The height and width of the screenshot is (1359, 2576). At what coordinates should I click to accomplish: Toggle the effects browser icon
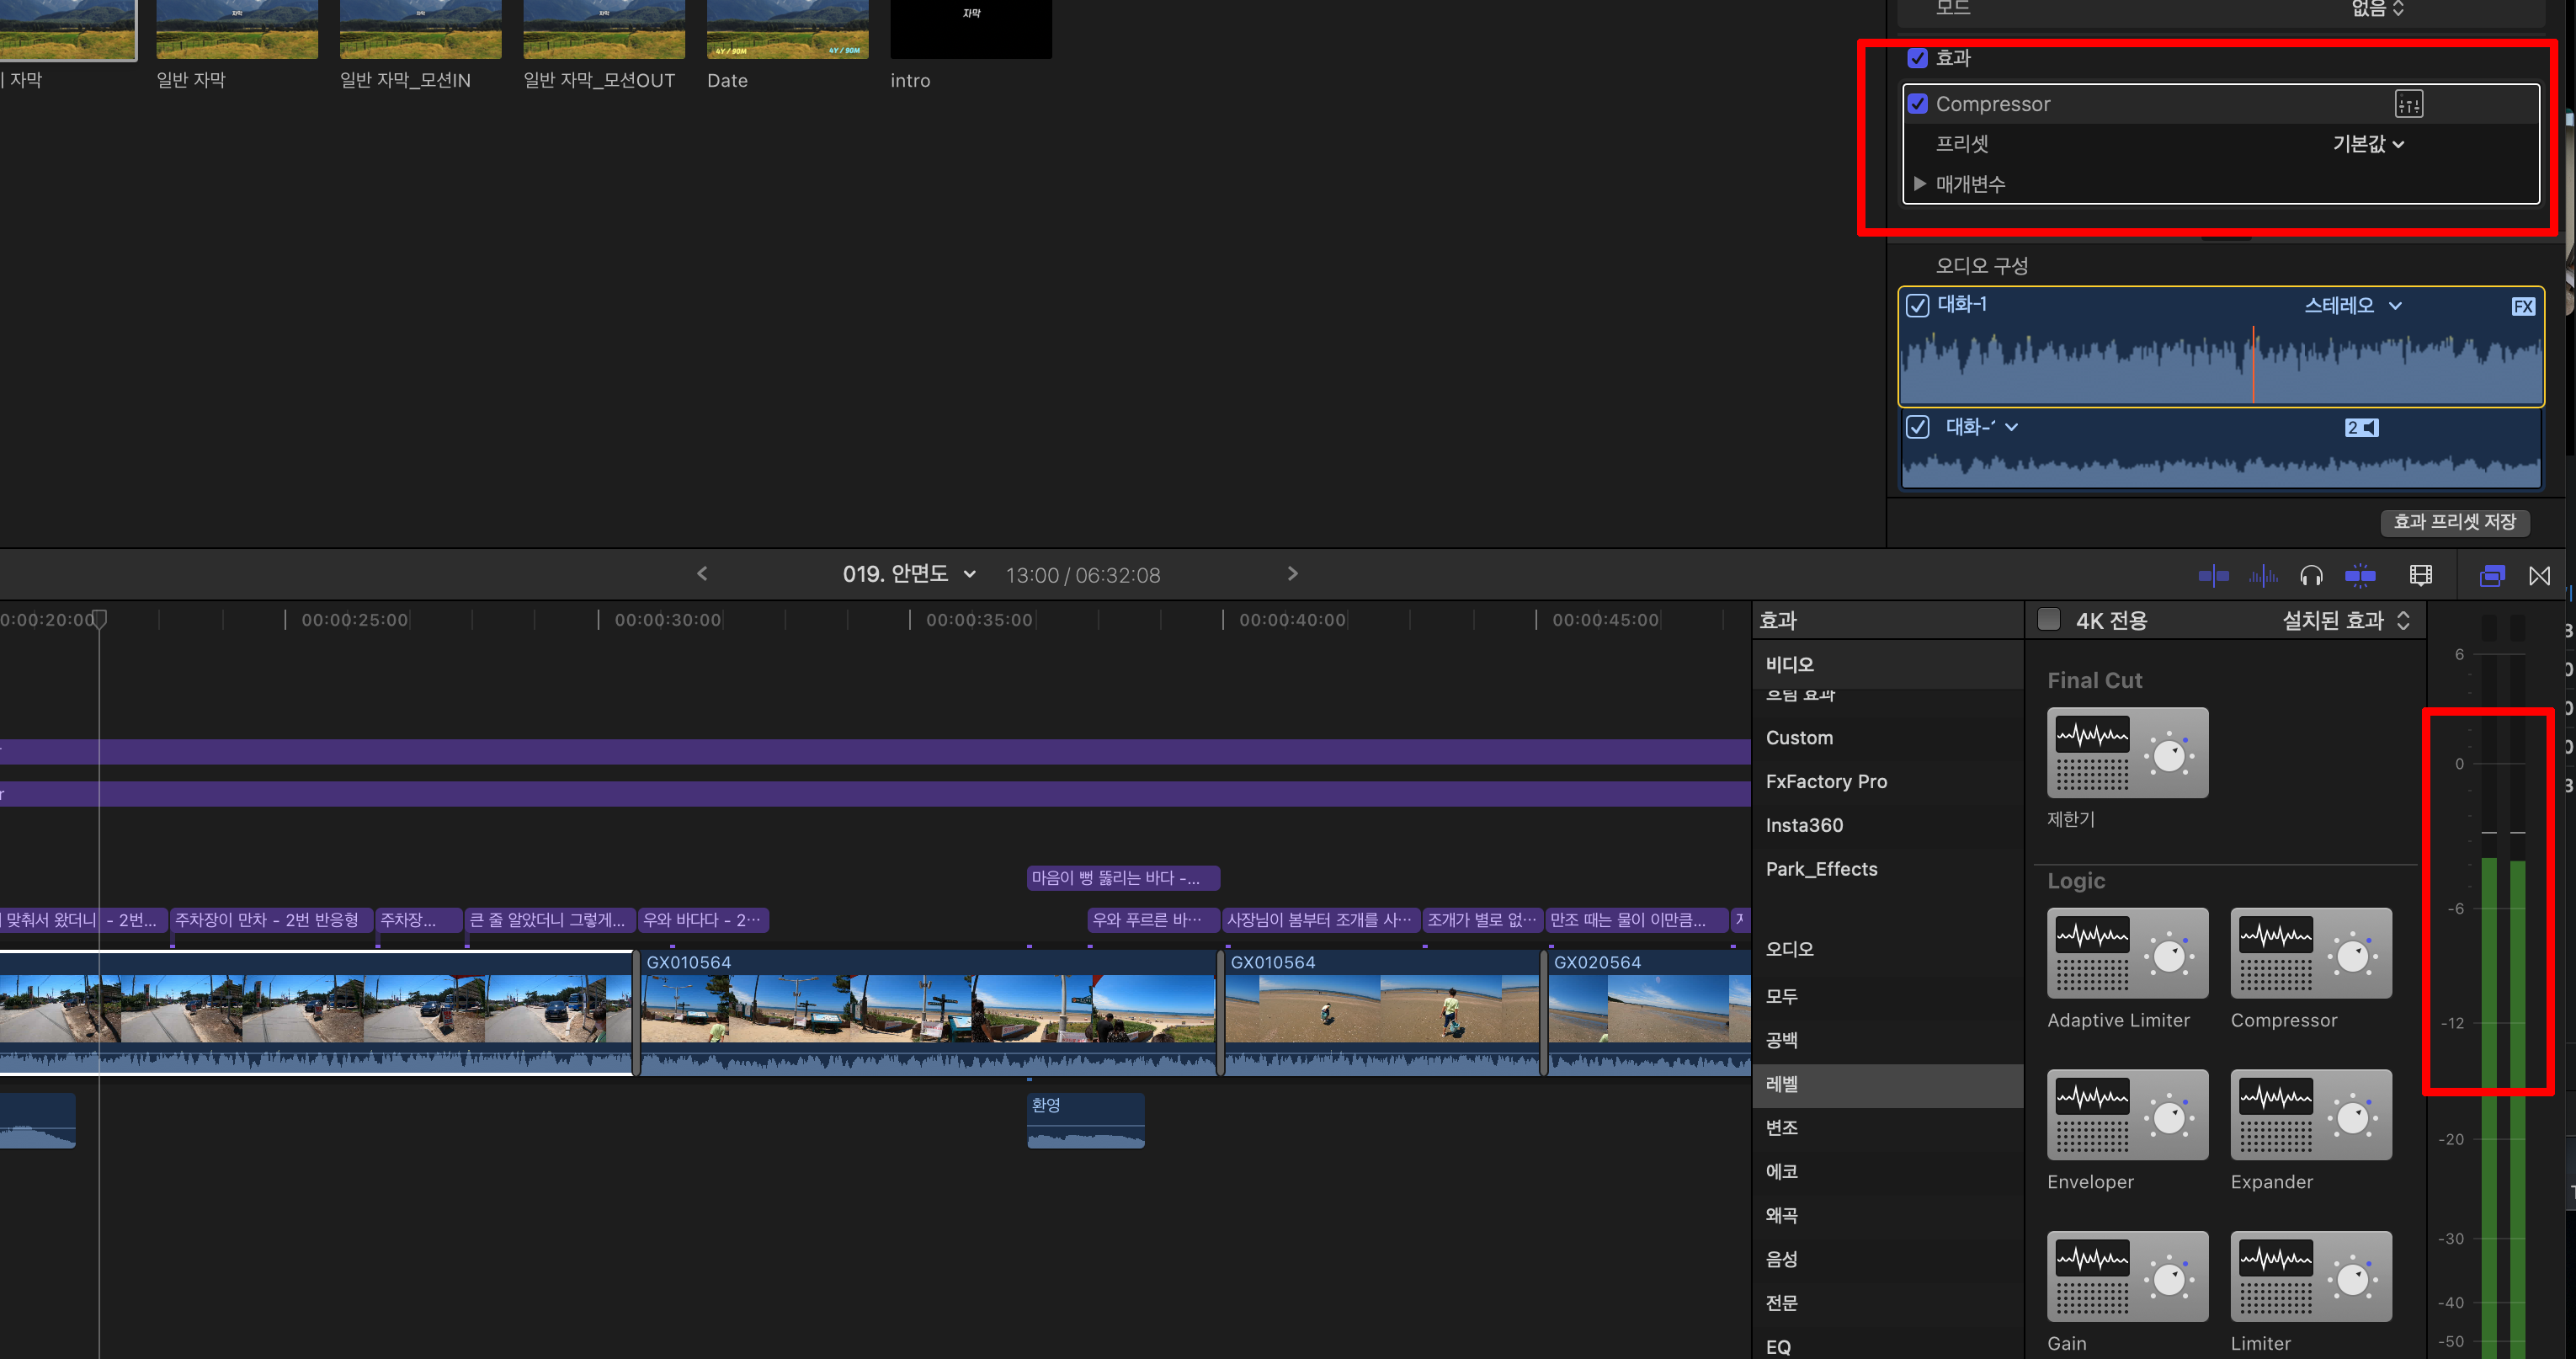click(x=2492, y=575)
